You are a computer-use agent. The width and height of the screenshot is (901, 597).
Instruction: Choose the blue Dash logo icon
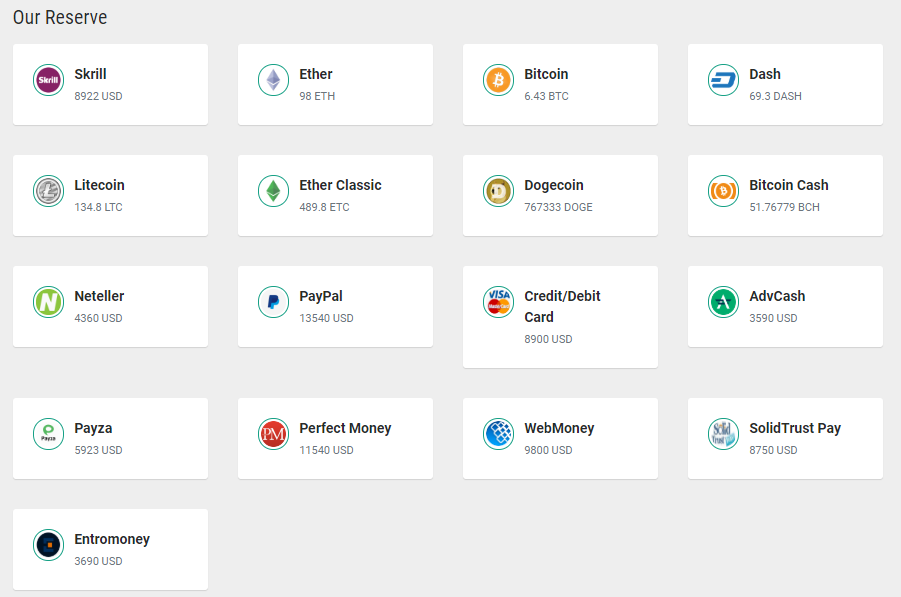[723, 80]
